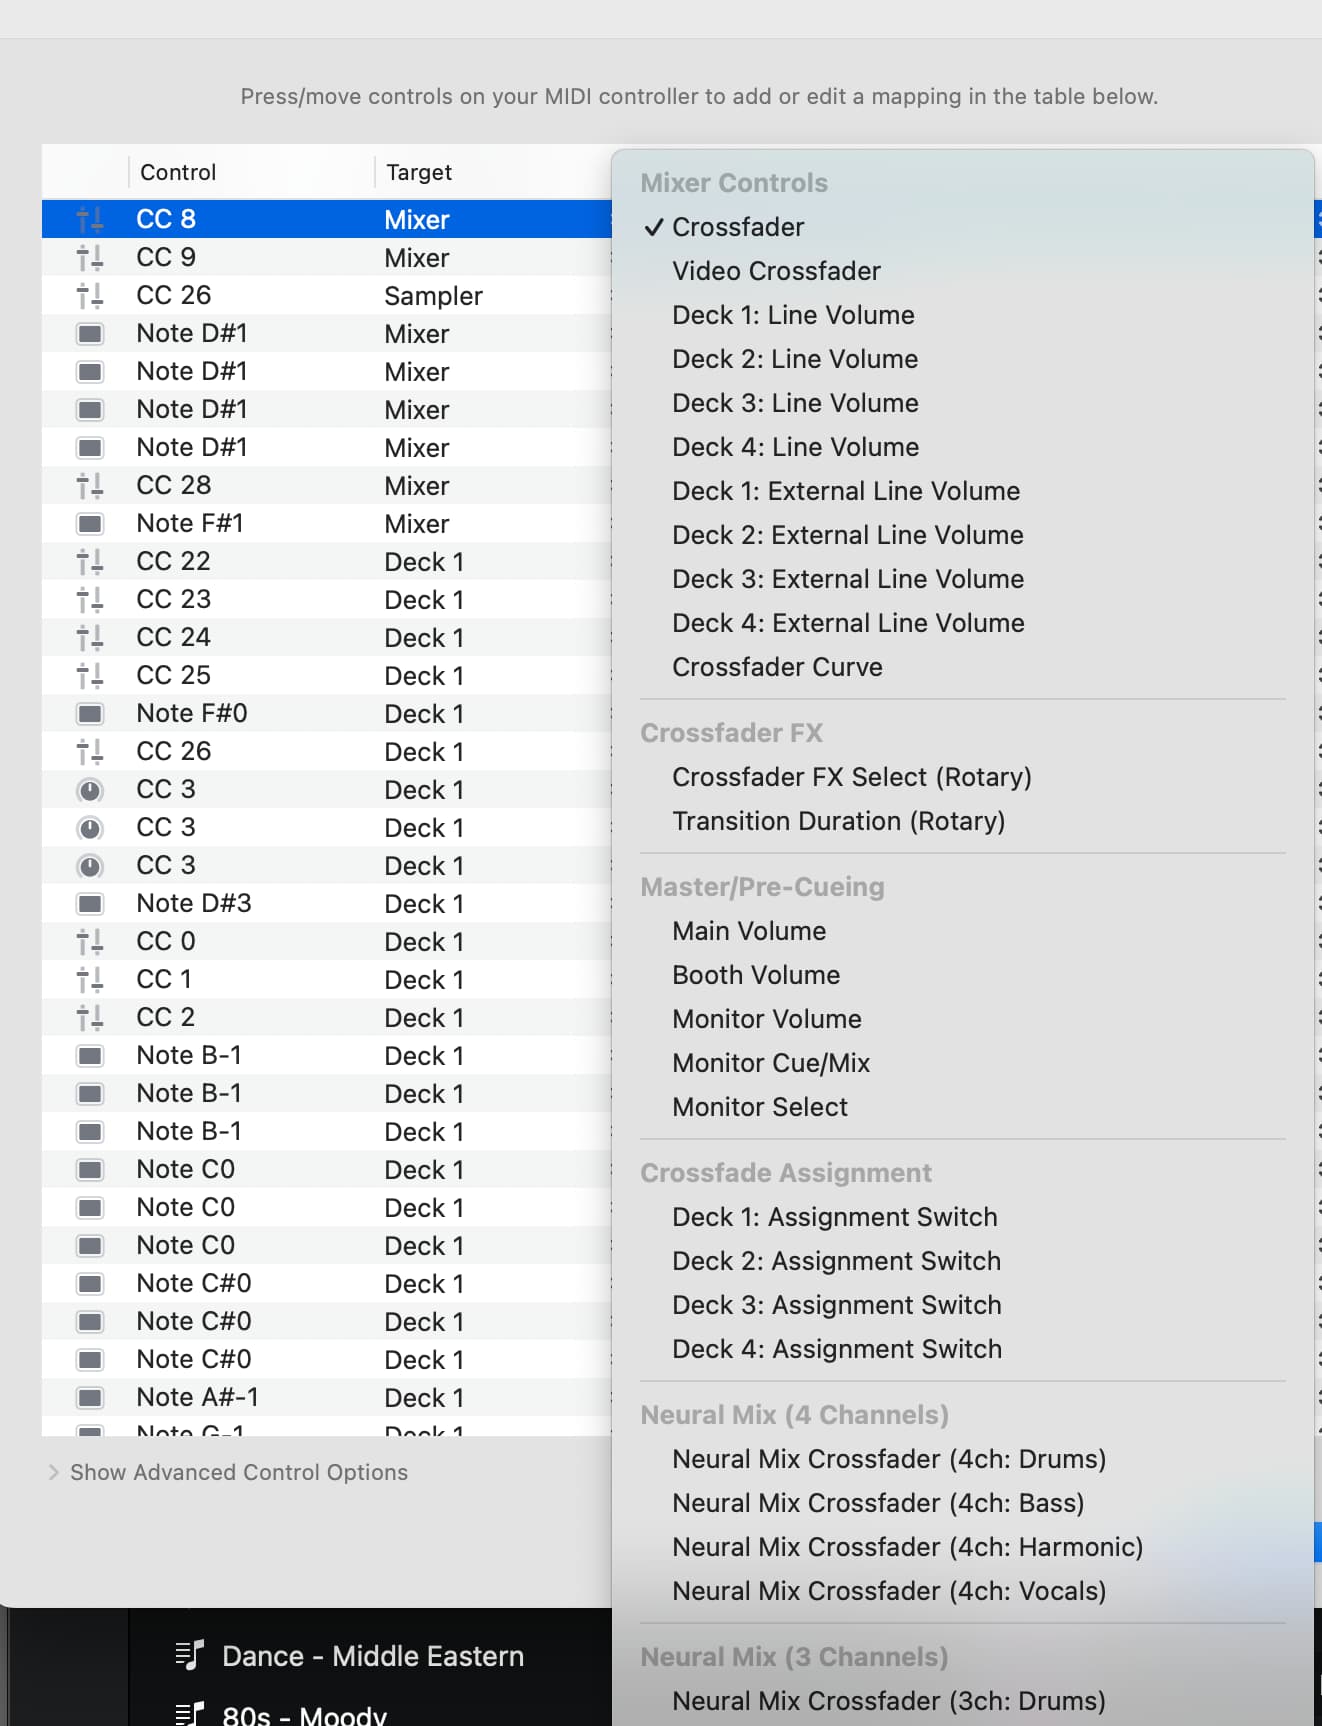This screenshot has width=1322, height=1726.
Task: Pick Crossfader Curve in Mixer Controls
Action: point(777,667)
